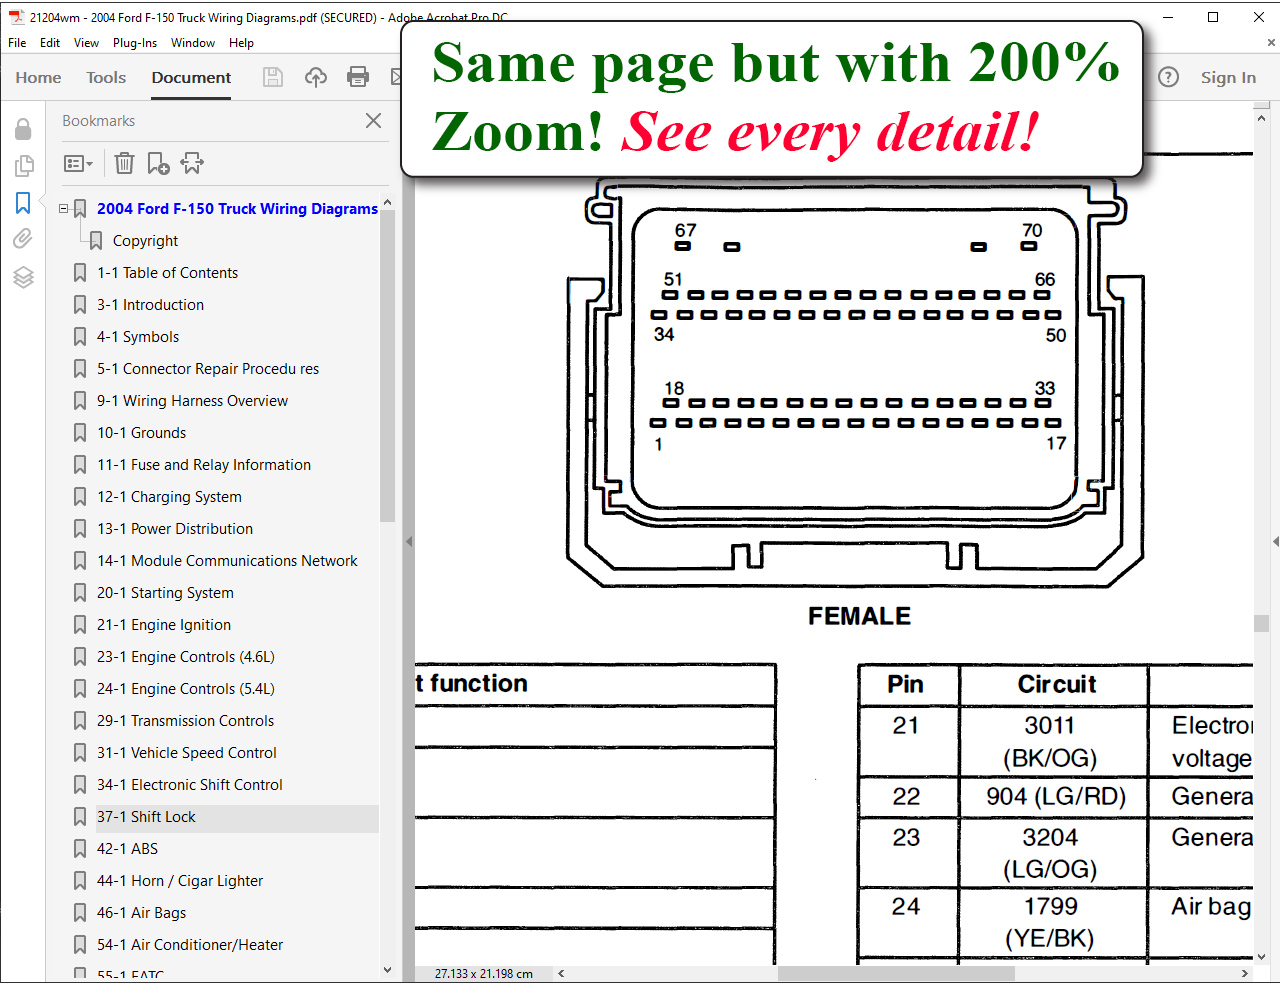This screenshot has height=984, width=1280.
Task: Select the 23-1 Engine Controls (4.6L) bookmark
Action: 186,657
